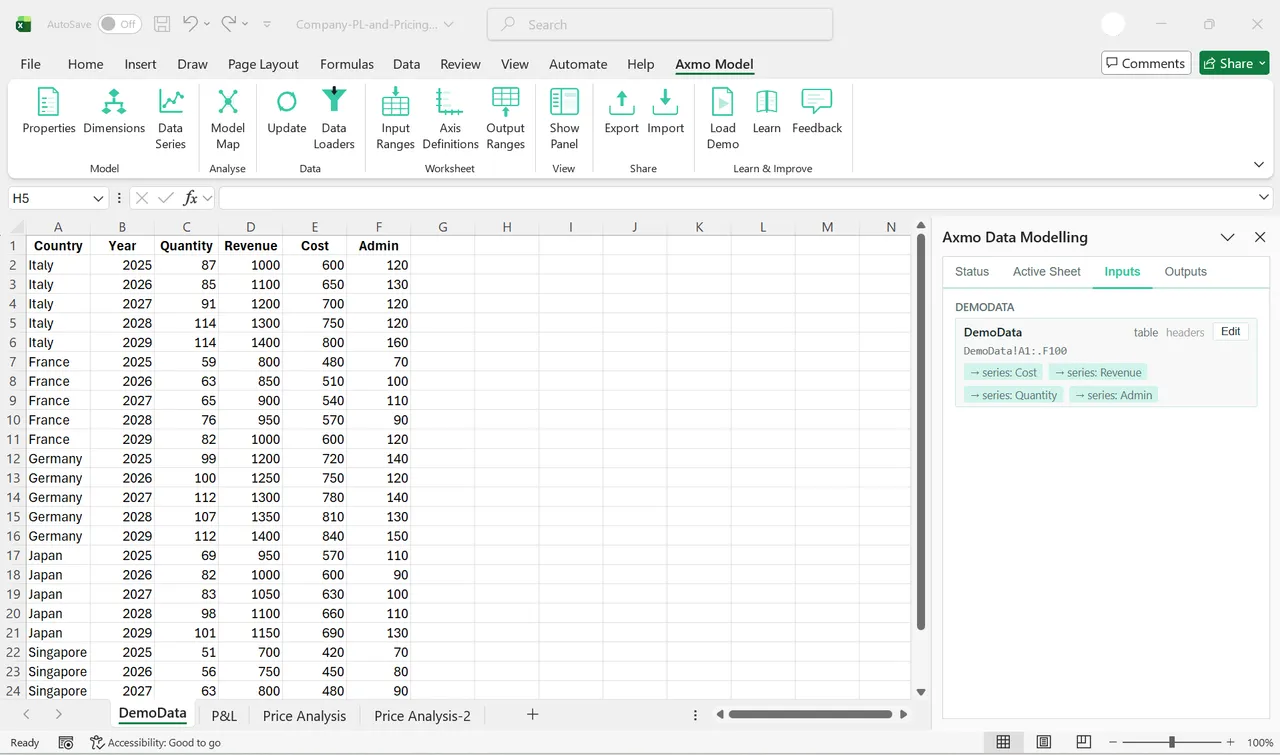Open the Customize Quick Access Toolbar dropdown
The width and height of the screenshot is (1280, 755).
(x=267, y=24)
